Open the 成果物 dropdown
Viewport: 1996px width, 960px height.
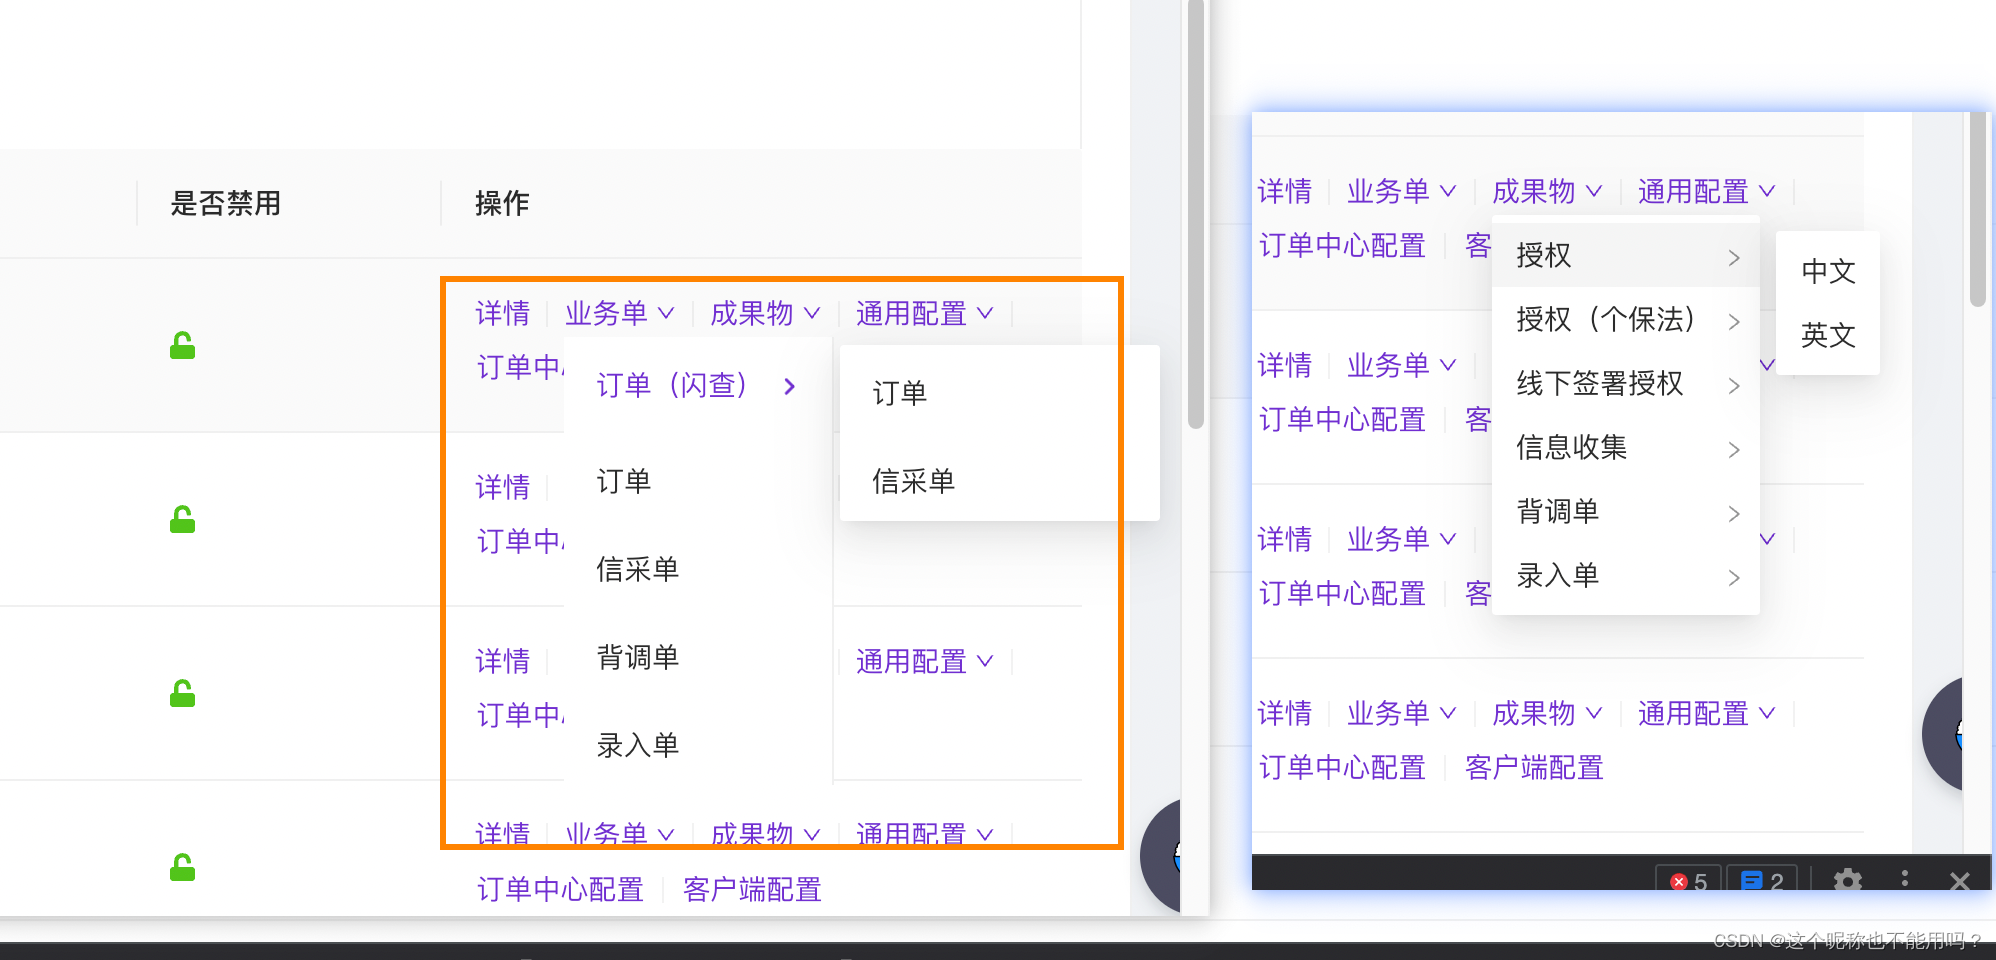click(x=765, y=313)
